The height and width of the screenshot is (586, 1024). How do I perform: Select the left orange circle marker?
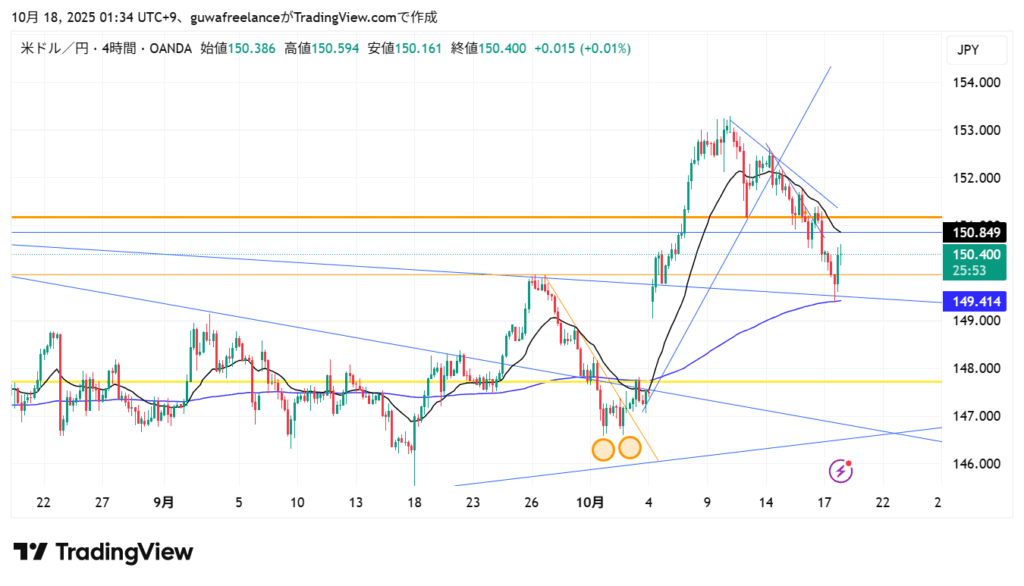point(603,449)
